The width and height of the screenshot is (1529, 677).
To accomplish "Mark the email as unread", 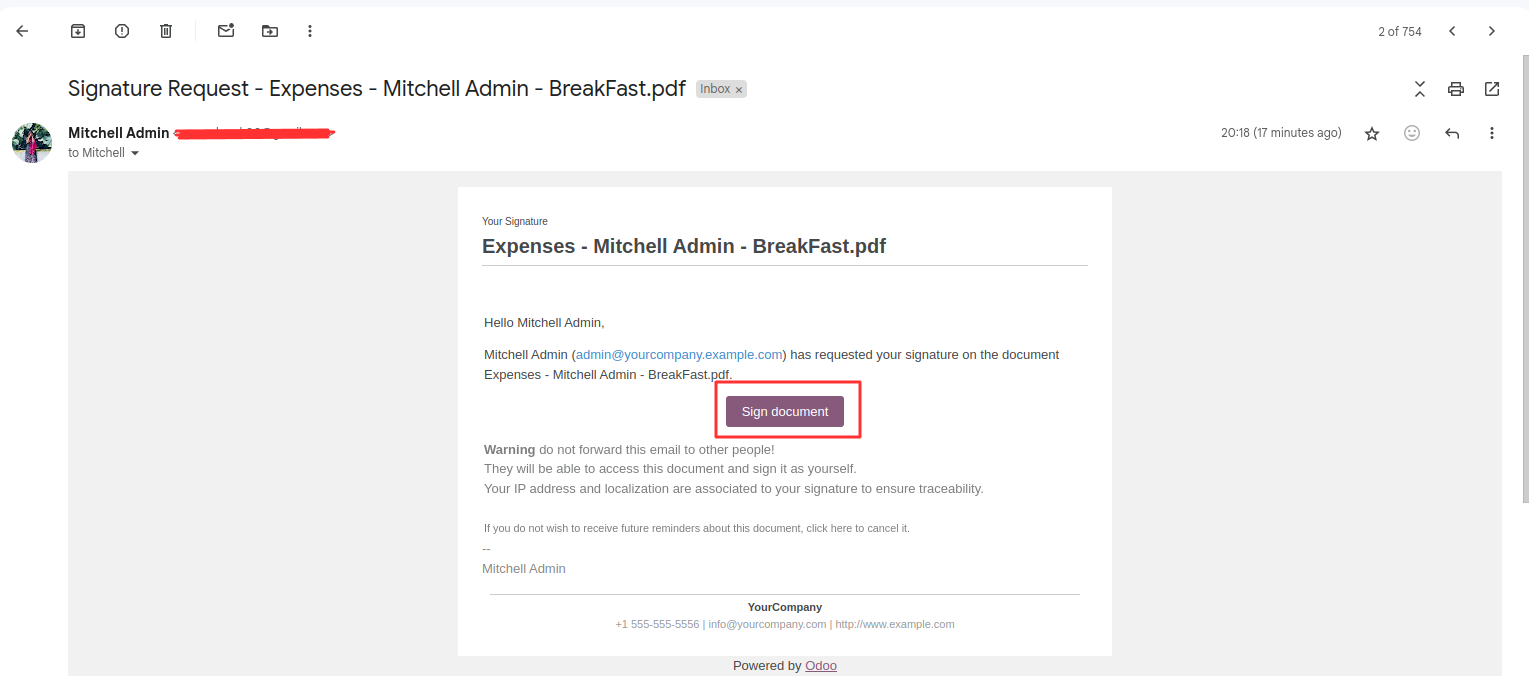I will click(226, 31).
